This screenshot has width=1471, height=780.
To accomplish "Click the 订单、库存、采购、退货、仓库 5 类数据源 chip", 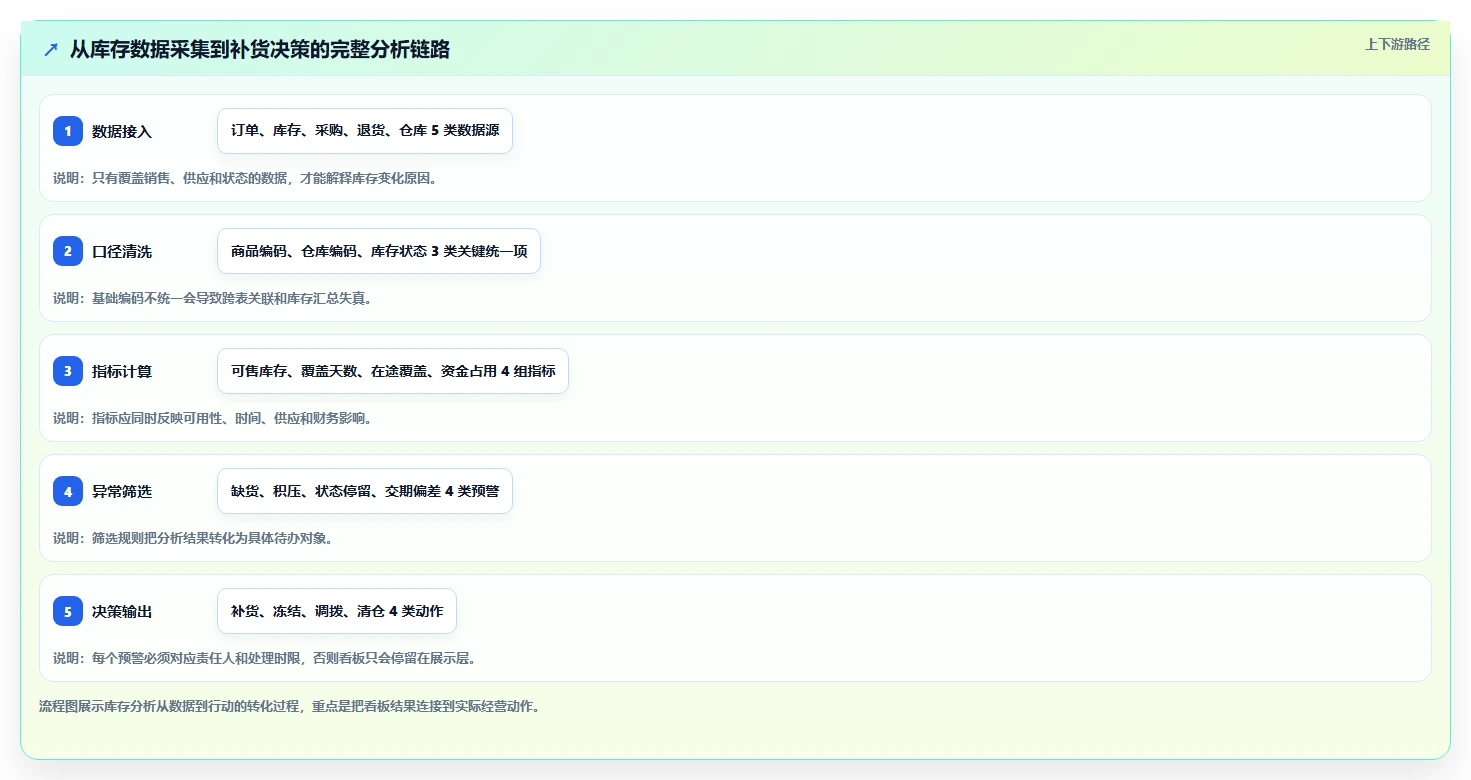I will coord(365,131).
